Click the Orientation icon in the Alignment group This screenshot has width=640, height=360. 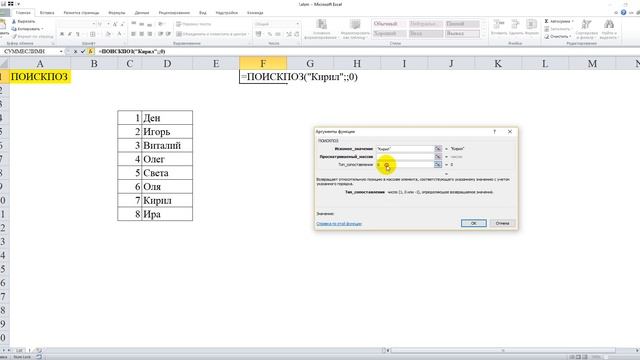point(161,24)
